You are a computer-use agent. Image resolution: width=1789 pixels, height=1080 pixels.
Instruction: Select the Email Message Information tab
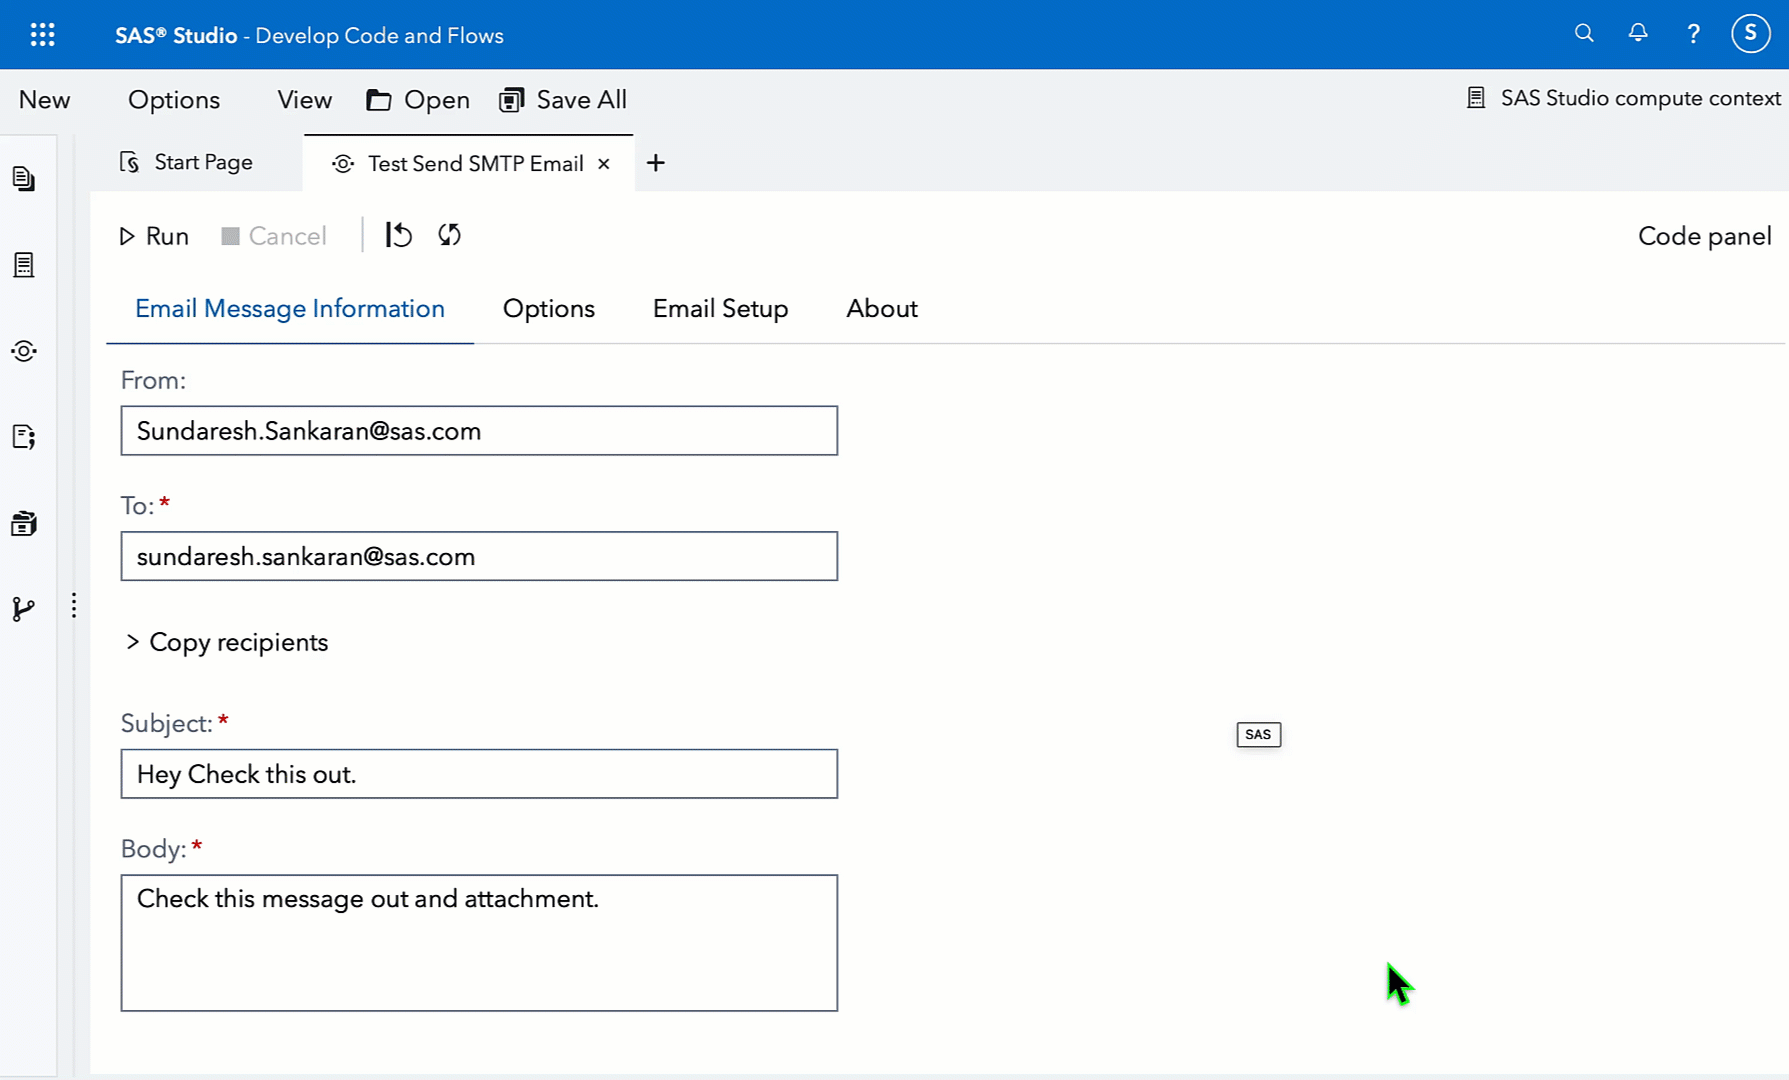290,309
